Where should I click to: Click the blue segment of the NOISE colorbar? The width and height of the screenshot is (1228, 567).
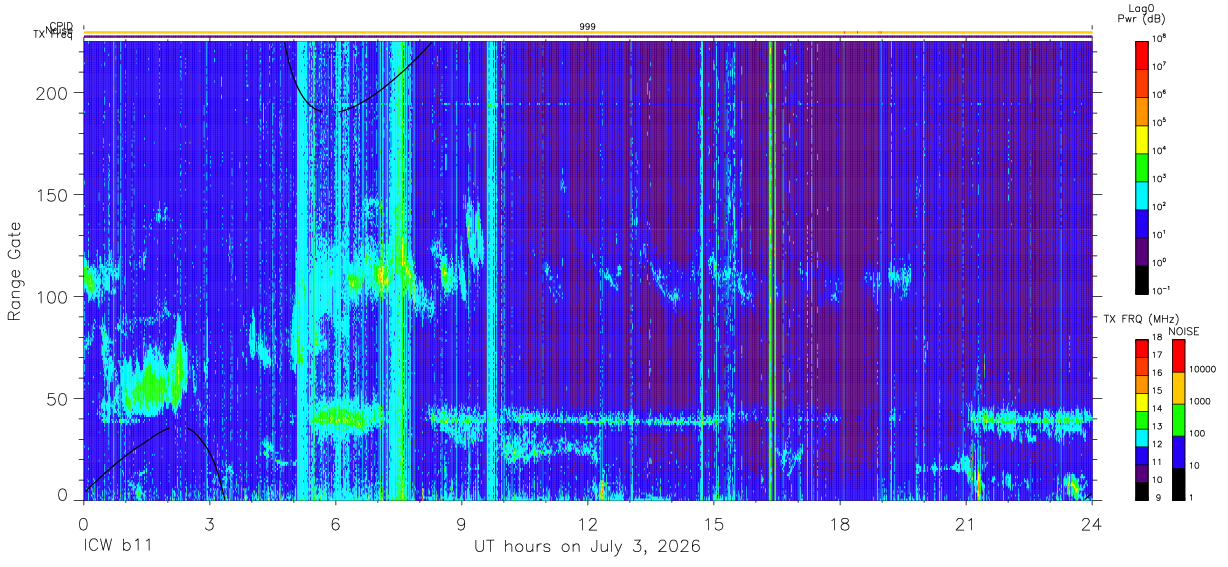[1178, 452]
